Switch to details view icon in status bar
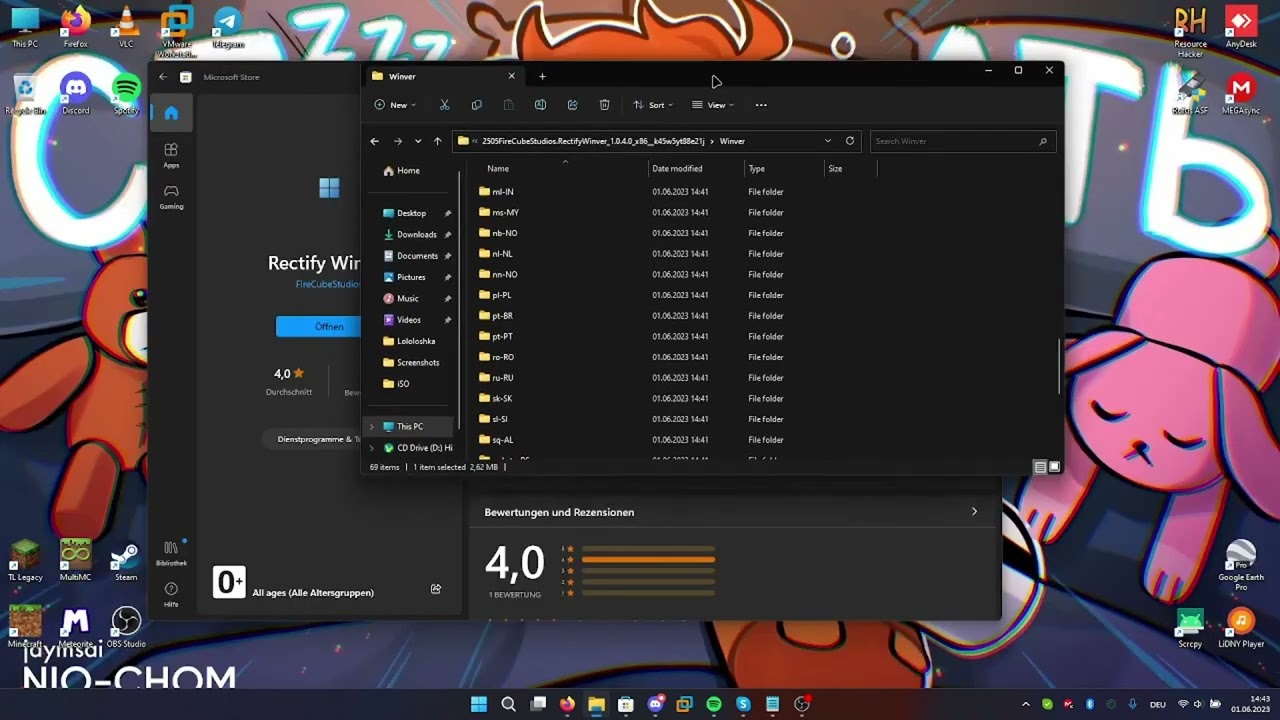The image size is (1280, 720). click(x=1040, y=467)
